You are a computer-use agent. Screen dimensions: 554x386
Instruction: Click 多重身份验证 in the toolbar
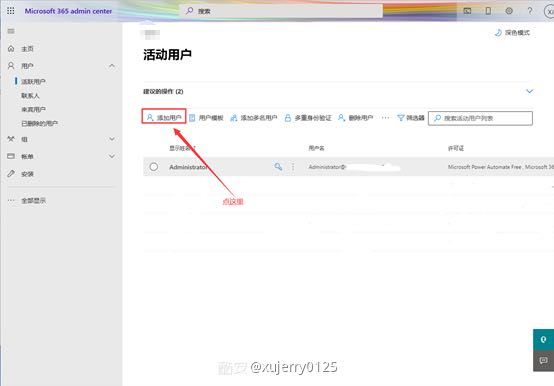pos(308,118)
